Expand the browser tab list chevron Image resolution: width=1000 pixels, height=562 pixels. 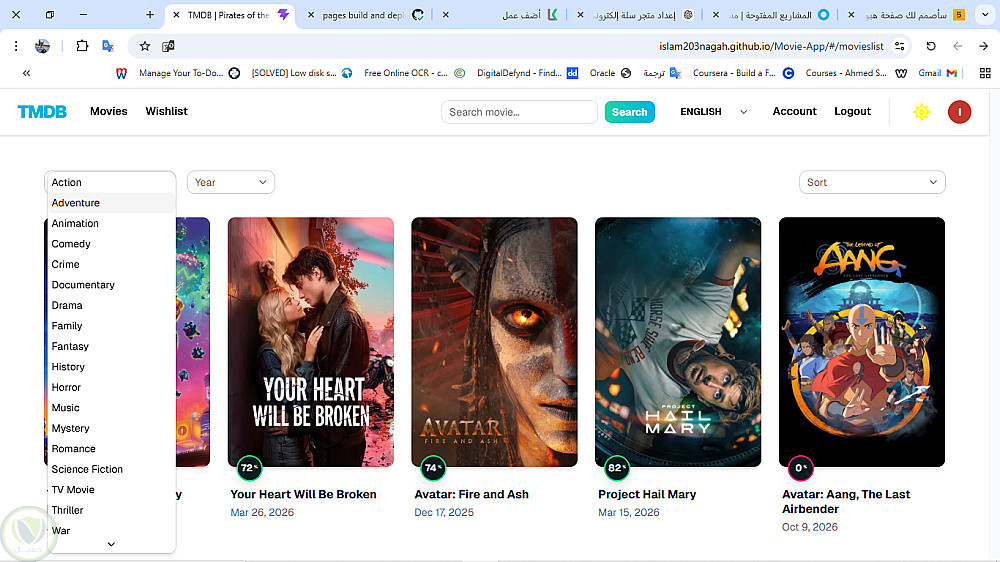985,15
